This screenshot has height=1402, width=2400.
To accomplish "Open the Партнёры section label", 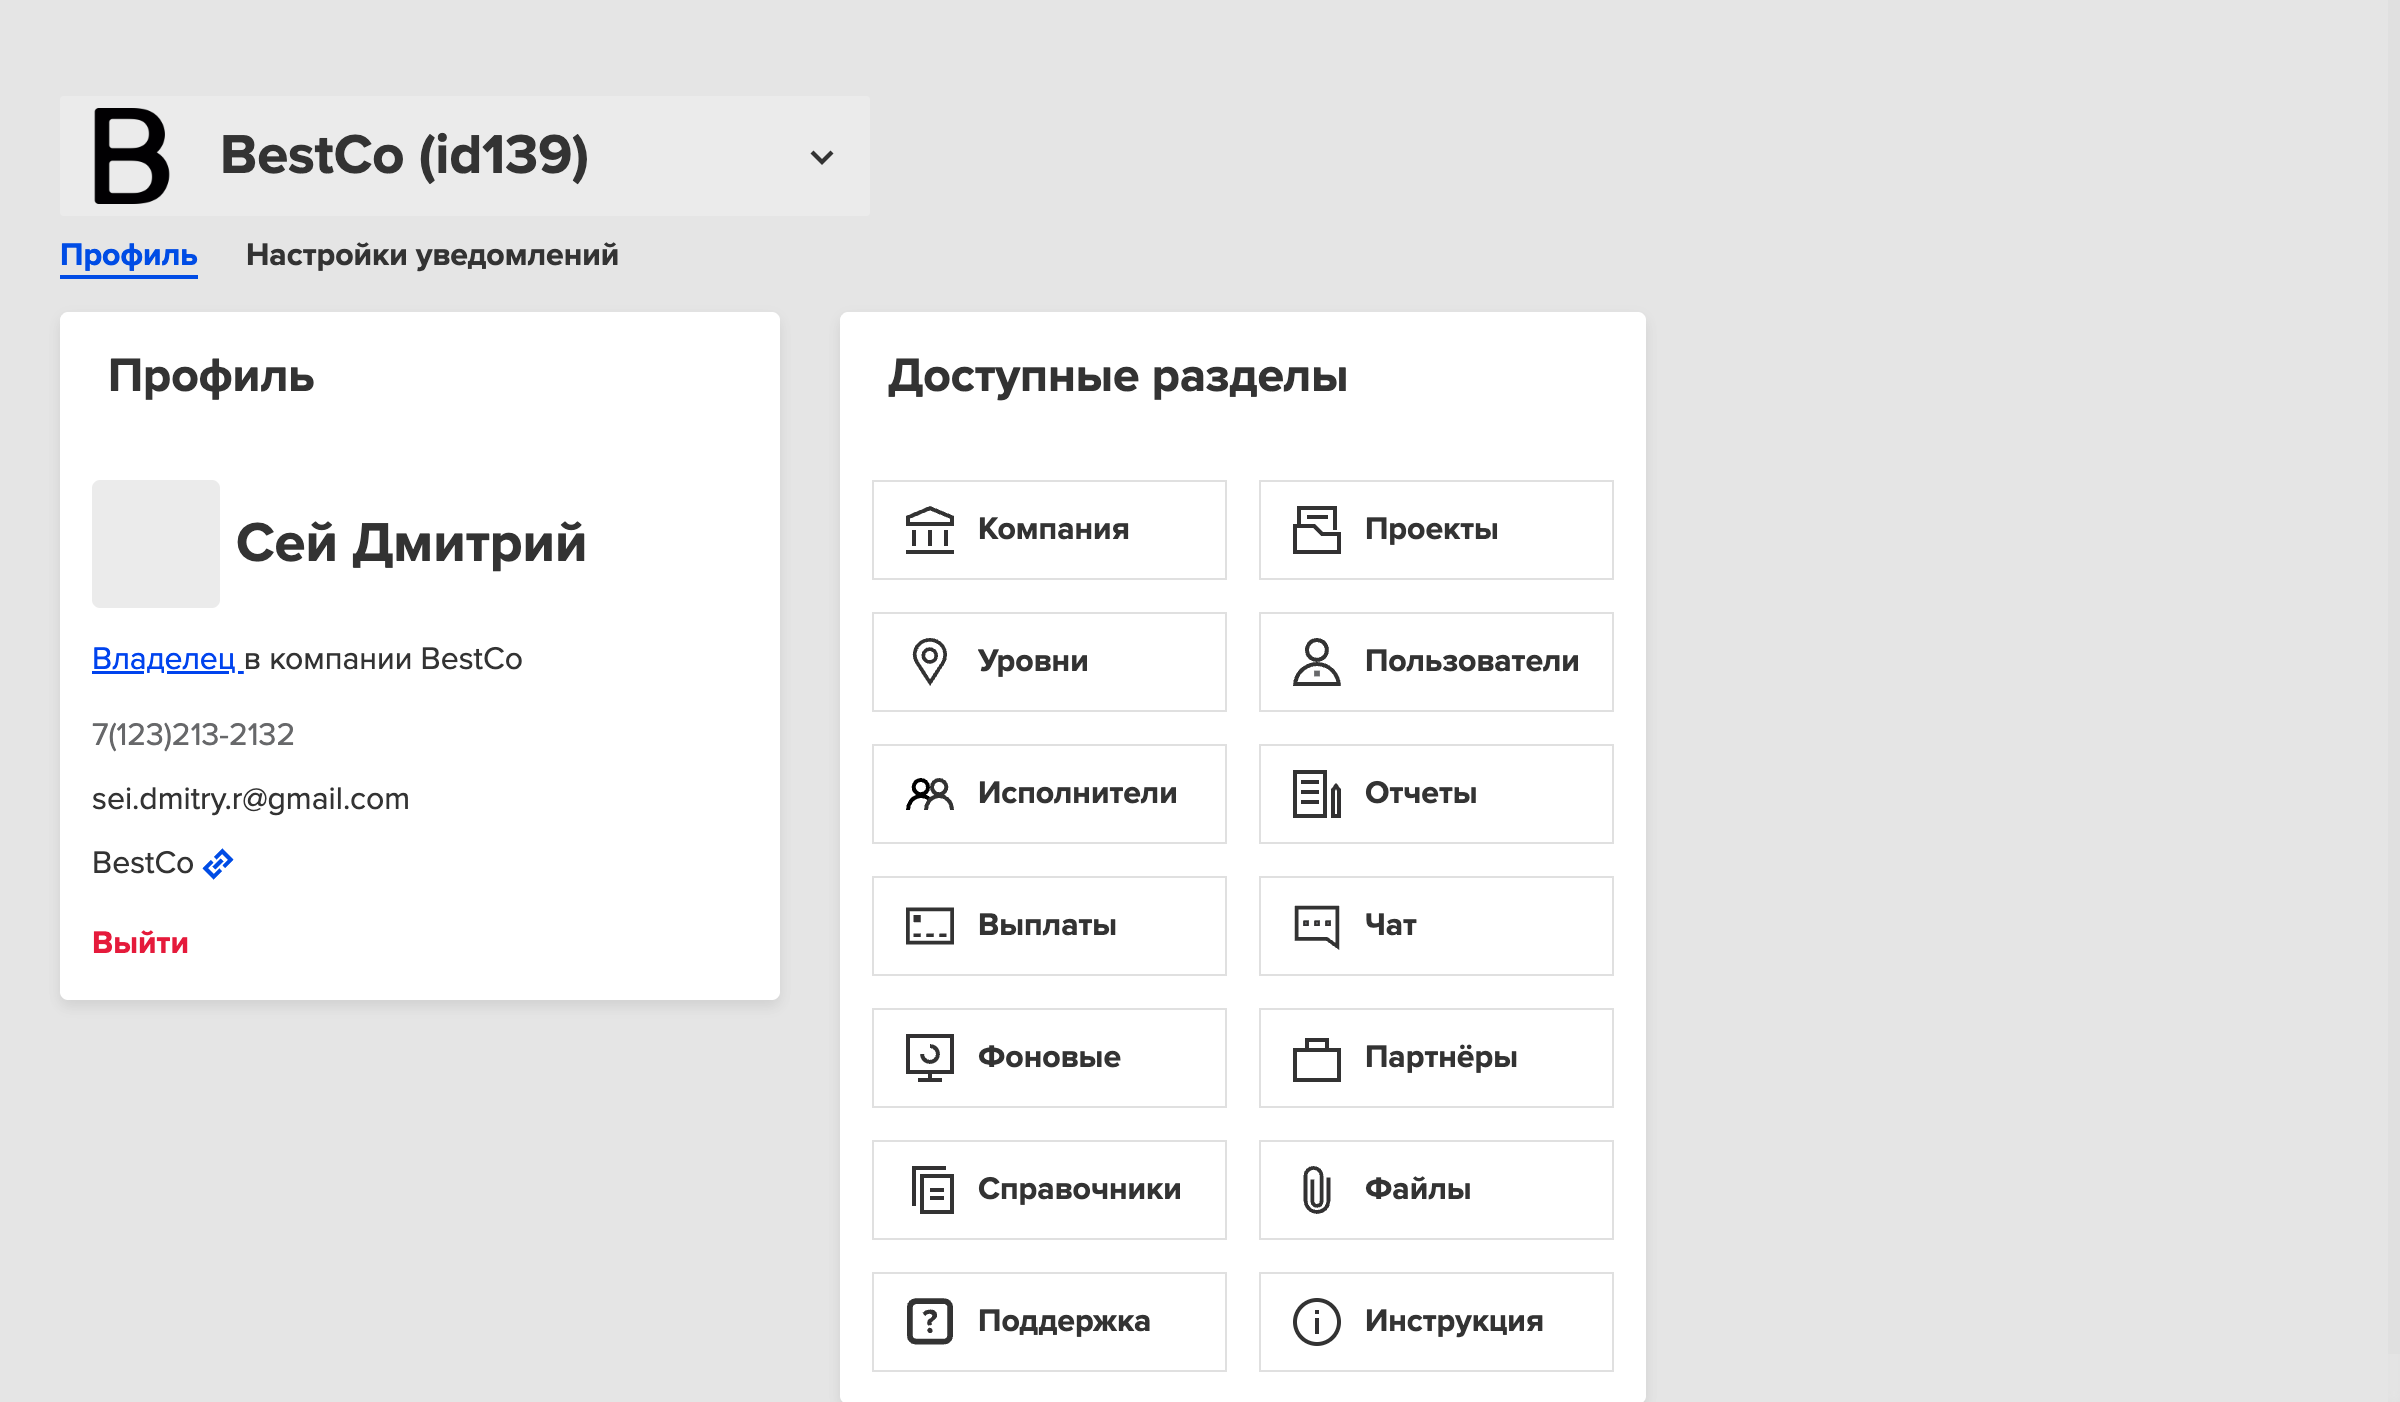I will pyautogui.click(x=1441, y=1057).
